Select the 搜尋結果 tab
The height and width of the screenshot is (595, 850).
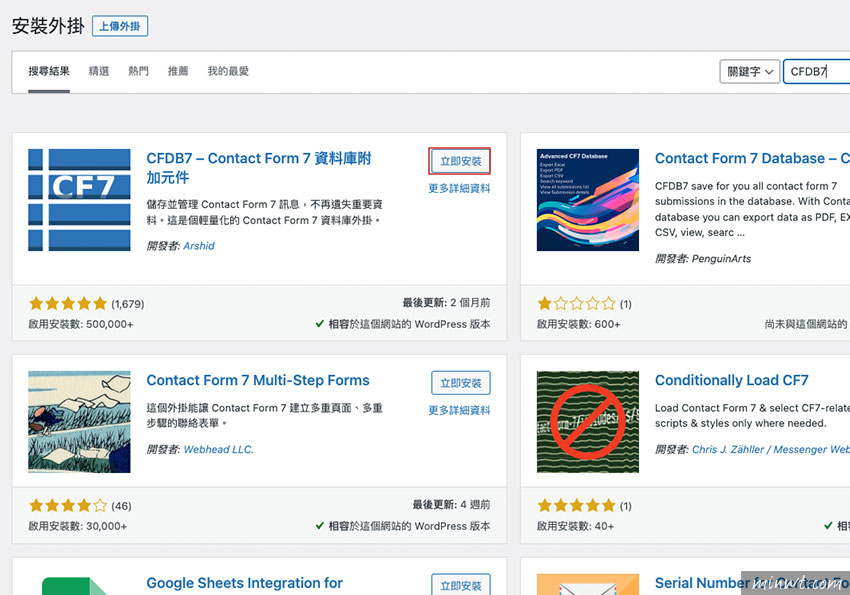pyautogui.click(x=49, y=71)
